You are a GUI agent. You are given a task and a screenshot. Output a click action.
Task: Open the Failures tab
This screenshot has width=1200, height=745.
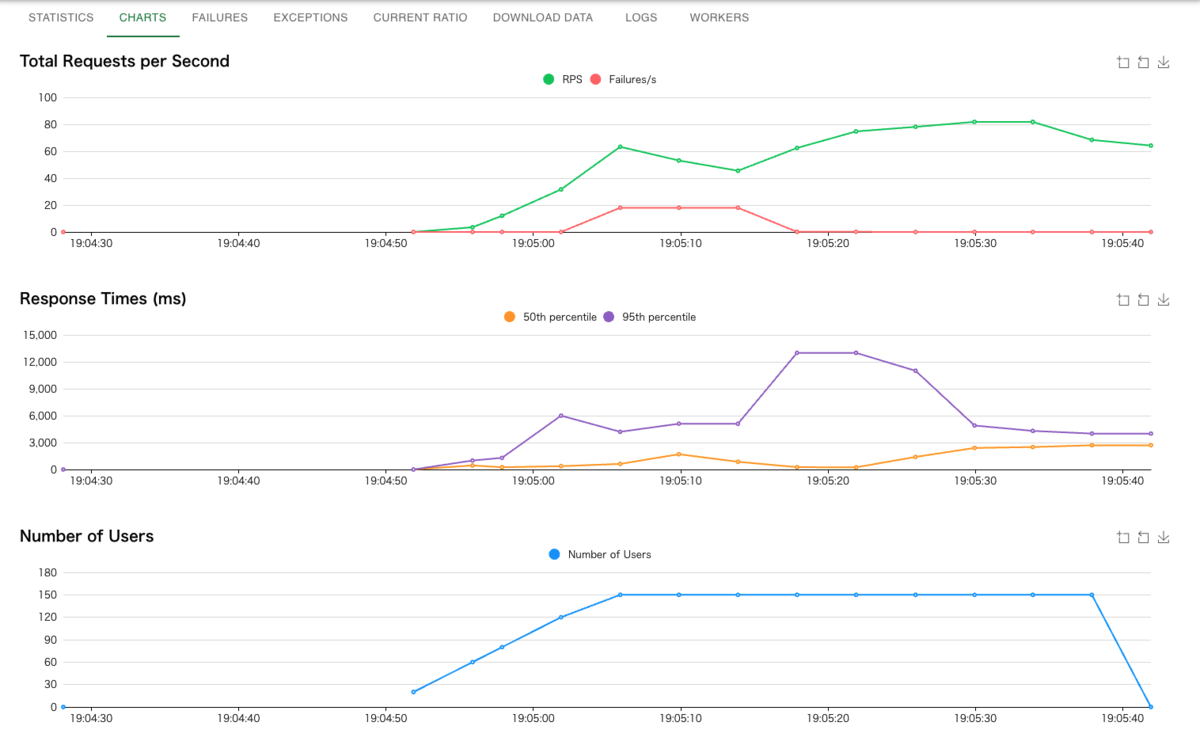(220, 18)
